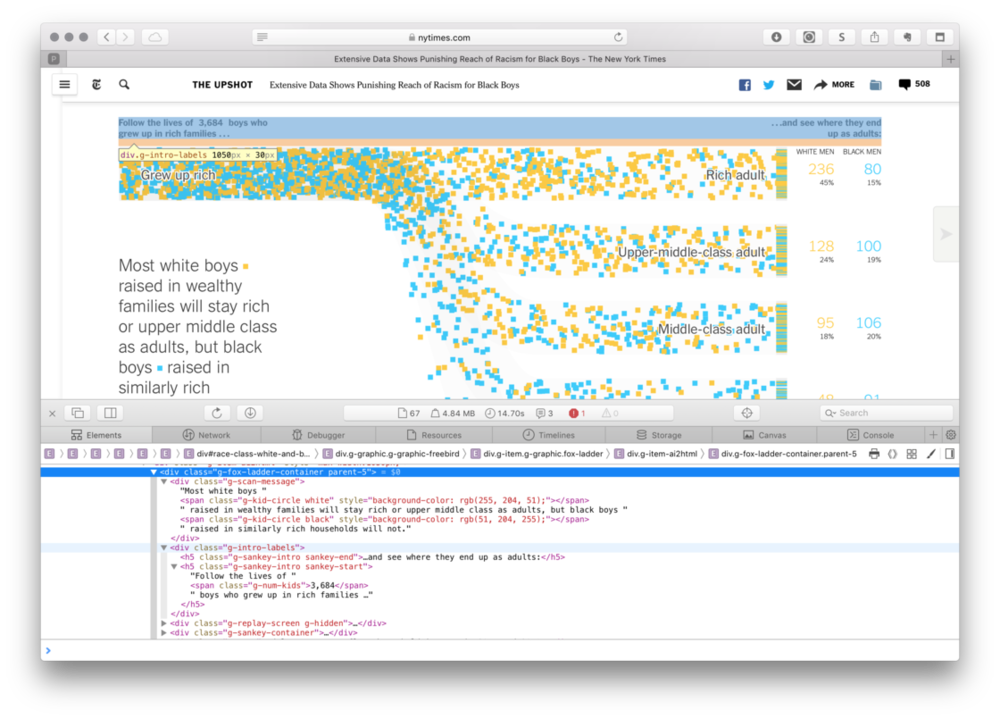The image size is (1000, 719).
Task: Reload the page from the inspector toolbar
Action: (x=217, y=413)
